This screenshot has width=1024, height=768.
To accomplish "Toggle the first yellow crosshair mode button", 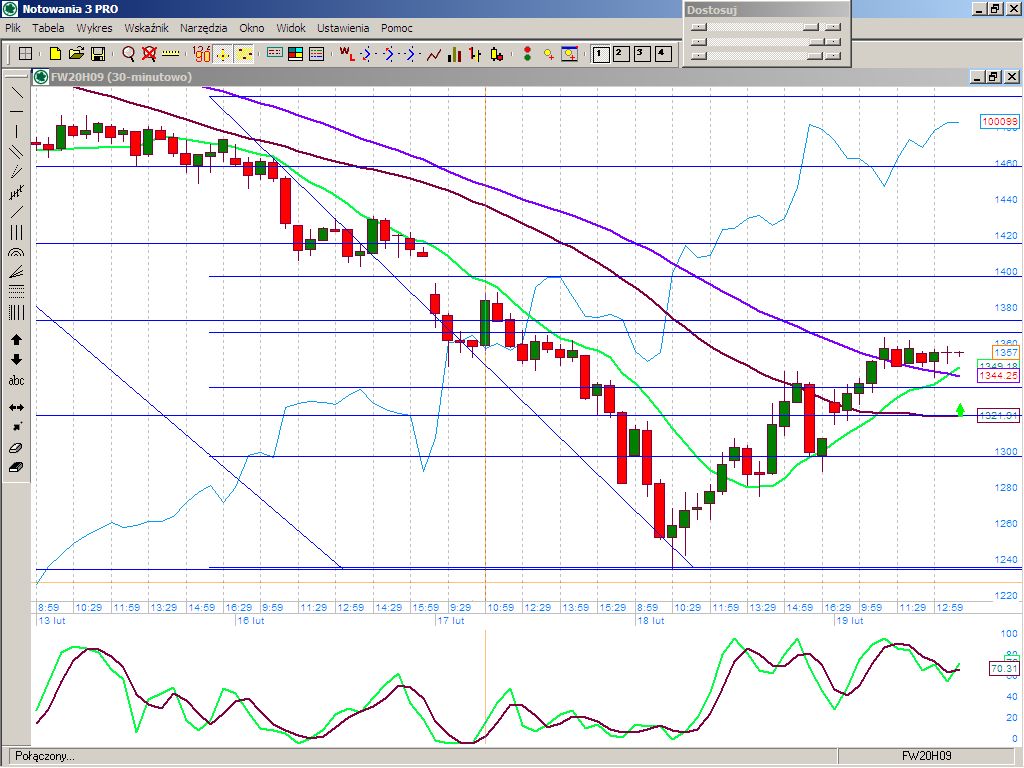I will [223, 54].
